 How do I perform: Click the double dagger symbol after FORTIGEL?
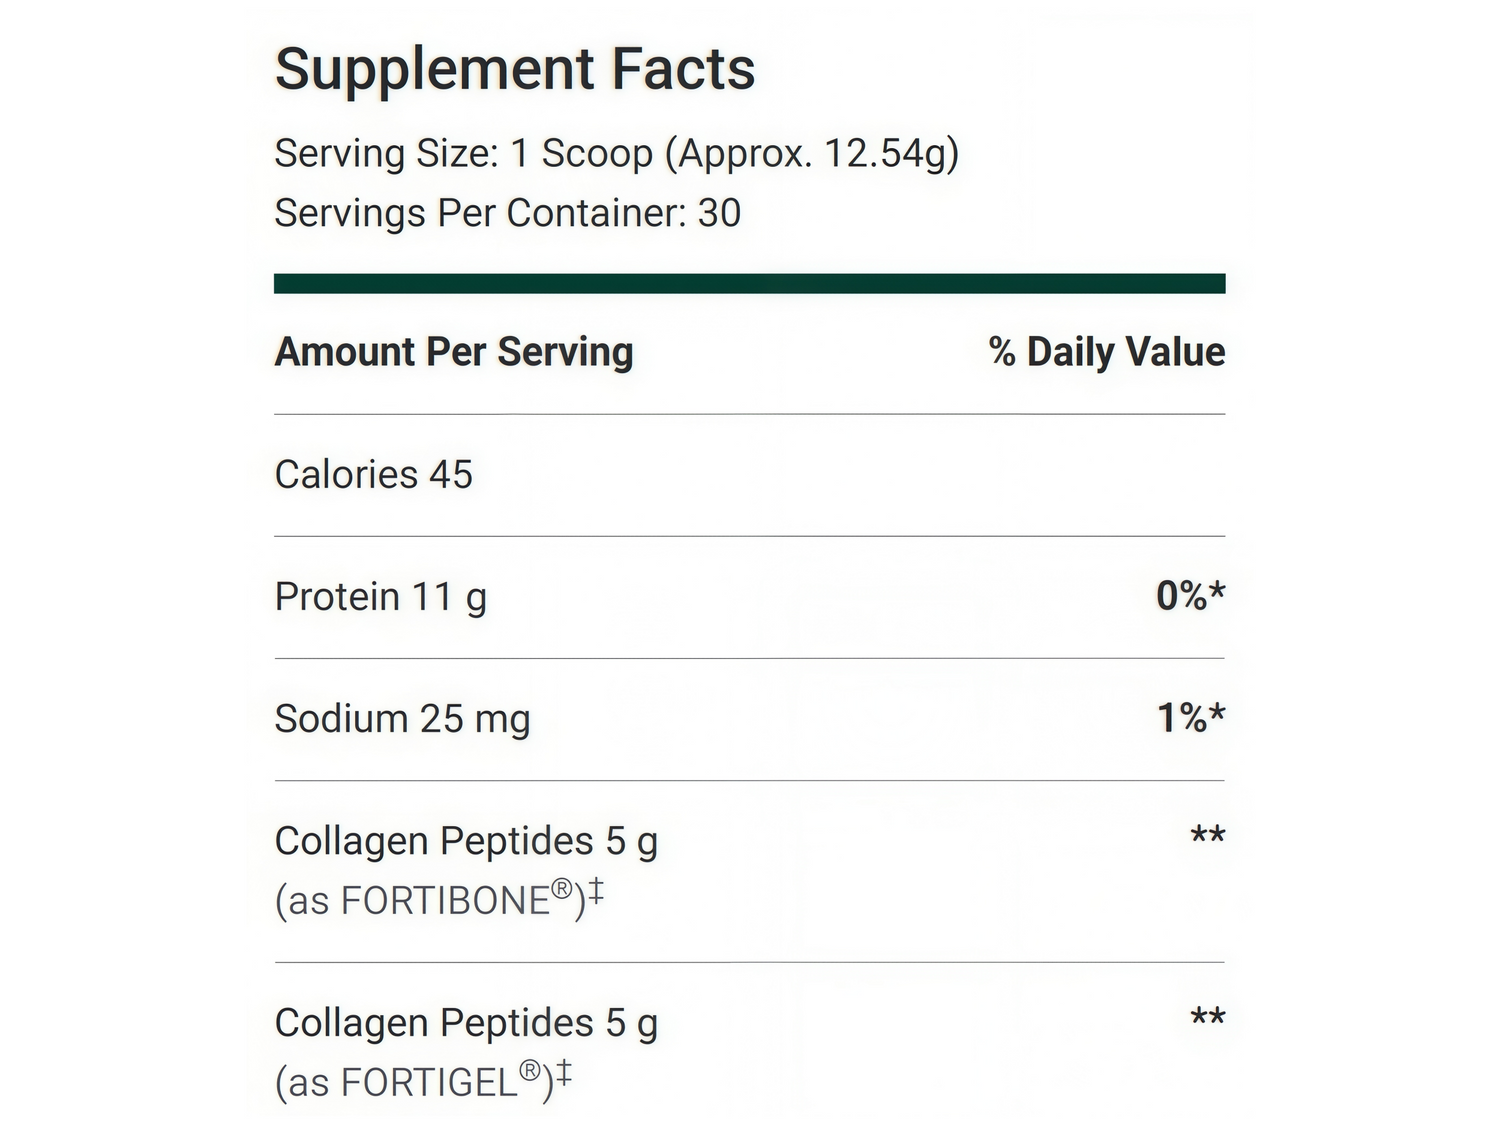pyautogui.click(x=564, y=1073)
